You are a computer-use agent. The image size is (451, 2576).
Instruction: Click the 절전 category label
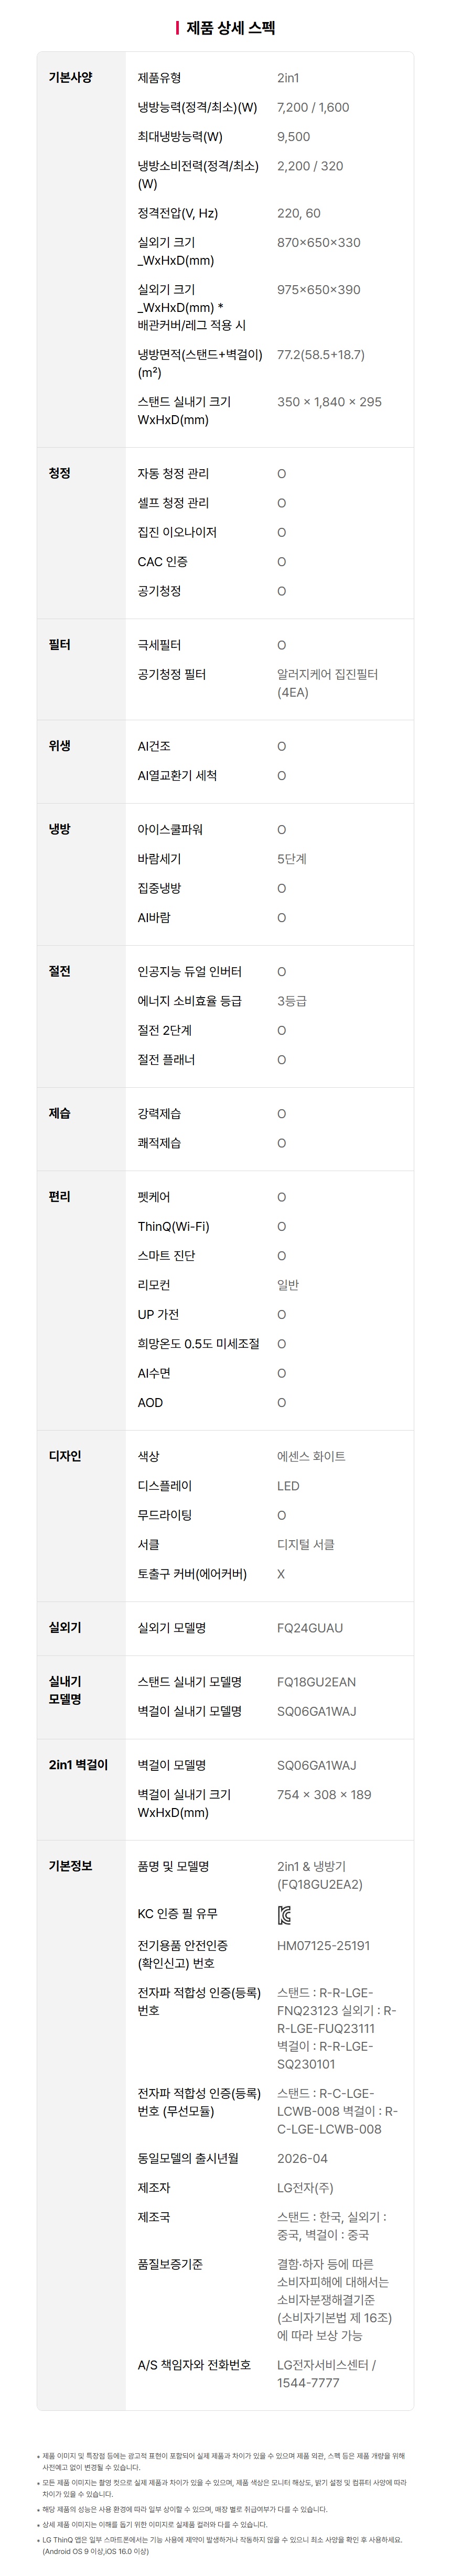pyautogui.click(x=59, y=971)
